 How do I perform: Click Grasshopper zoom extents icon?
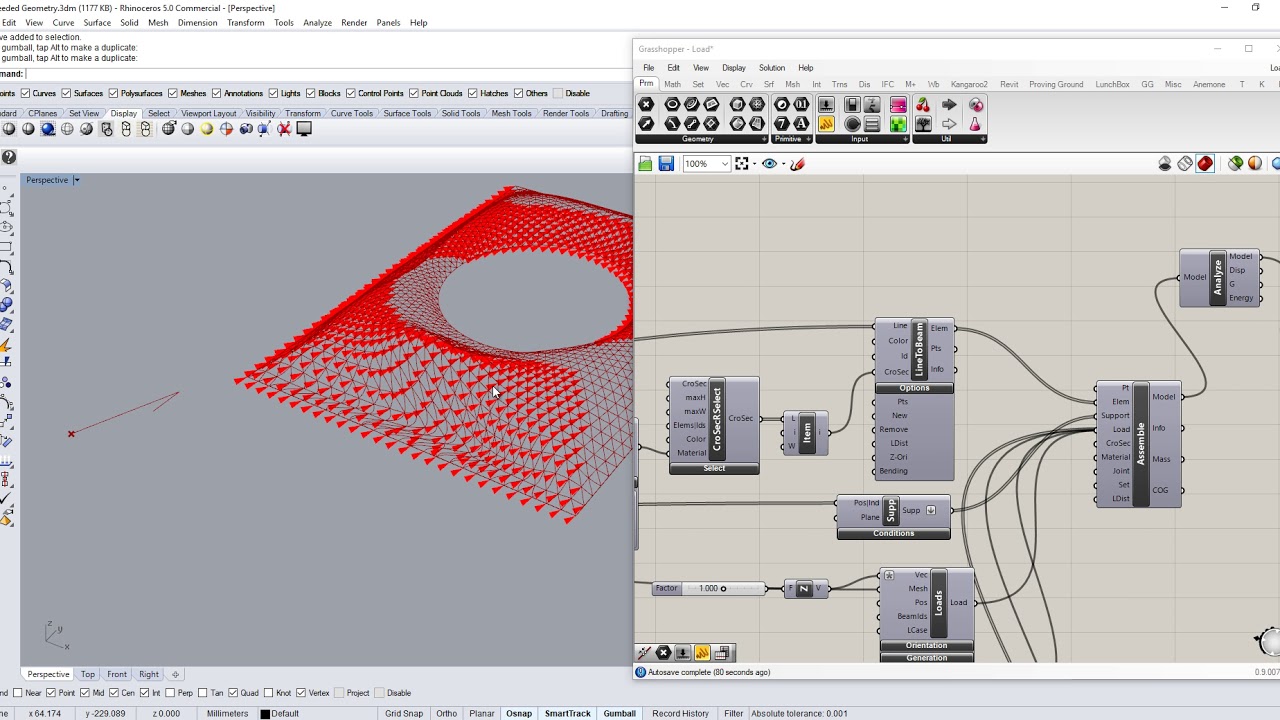click(741, 164)
